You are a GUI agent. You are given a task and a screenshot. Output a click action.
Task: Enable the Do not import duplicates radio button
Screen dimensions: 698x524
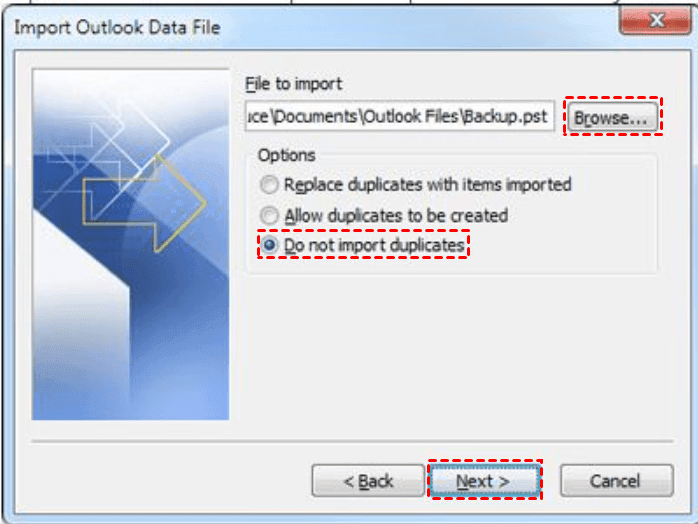268,245
